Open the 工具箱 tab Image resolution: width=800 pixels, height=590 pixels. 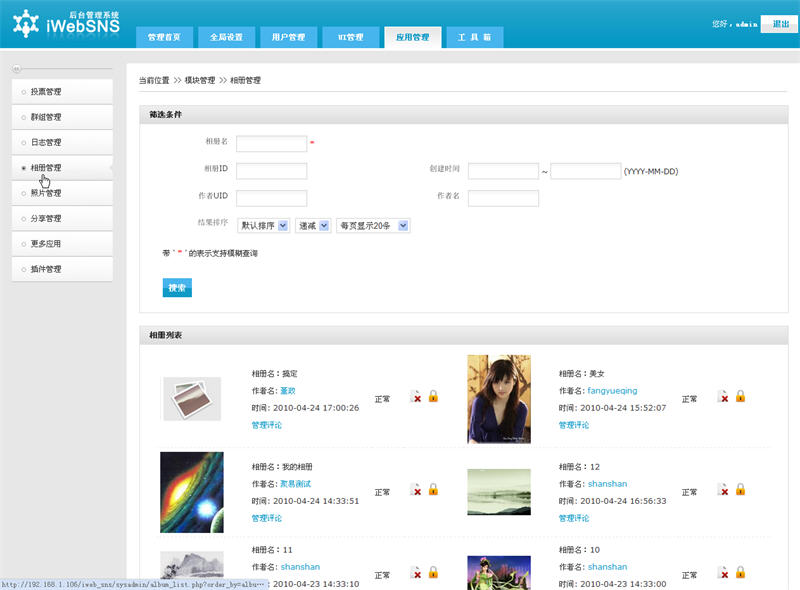[475, 37]
